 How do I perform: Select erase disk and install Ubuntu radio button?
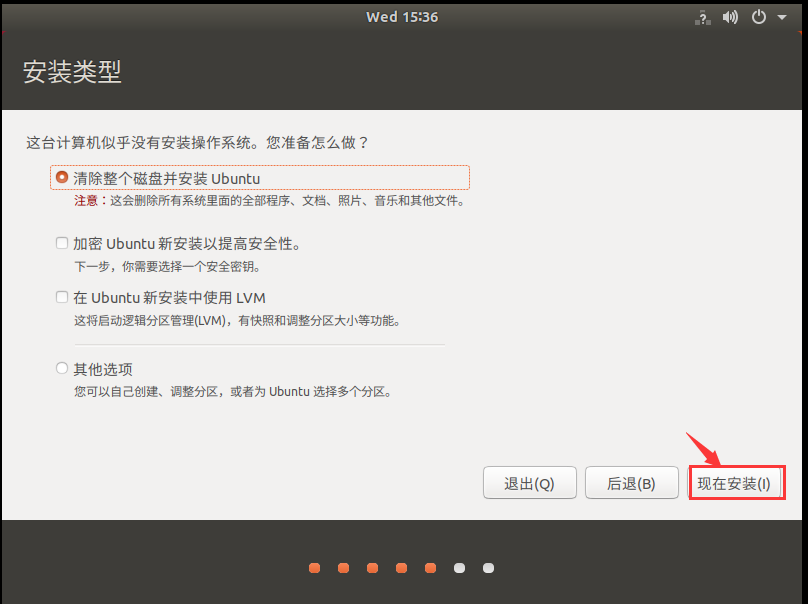[x=62, y=177]
